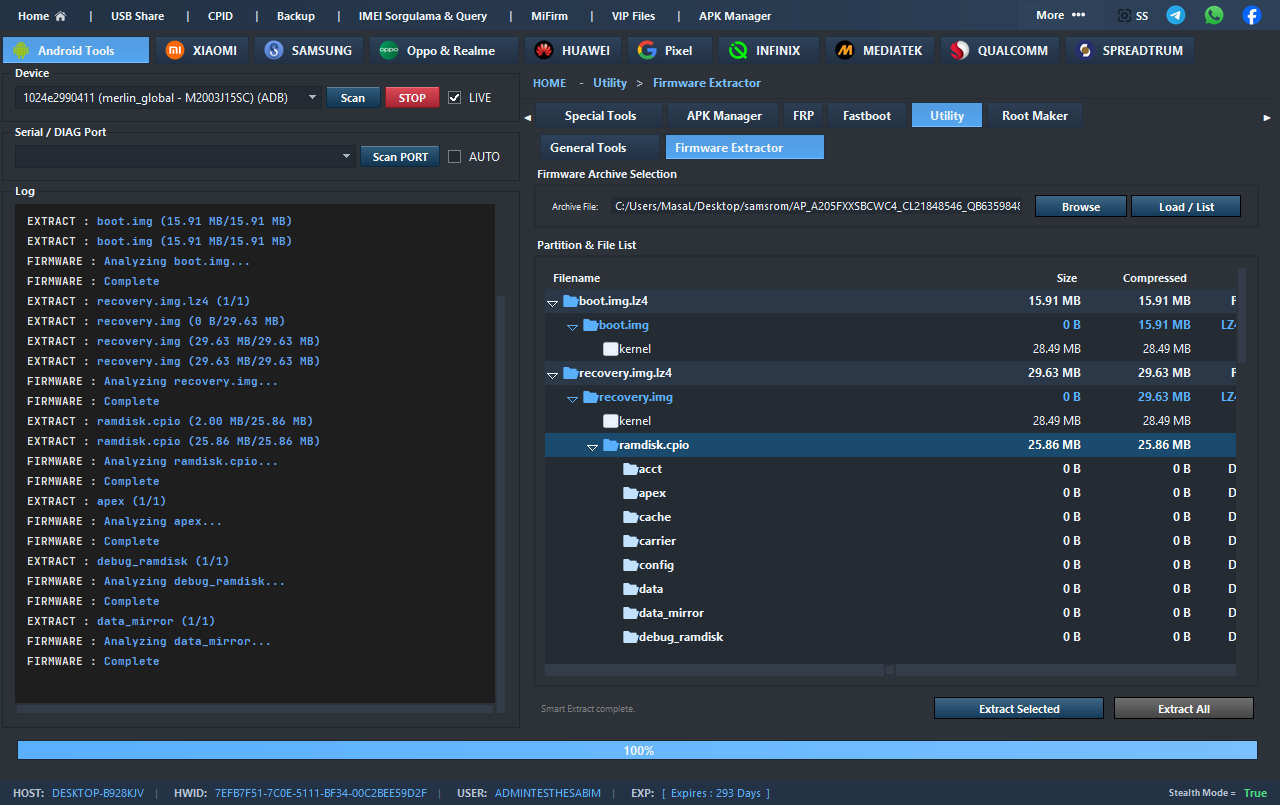The height and width of the screenshot is (805, 1280).
Task: Click the 100% progress bar
Action: [x=637, y=750]
